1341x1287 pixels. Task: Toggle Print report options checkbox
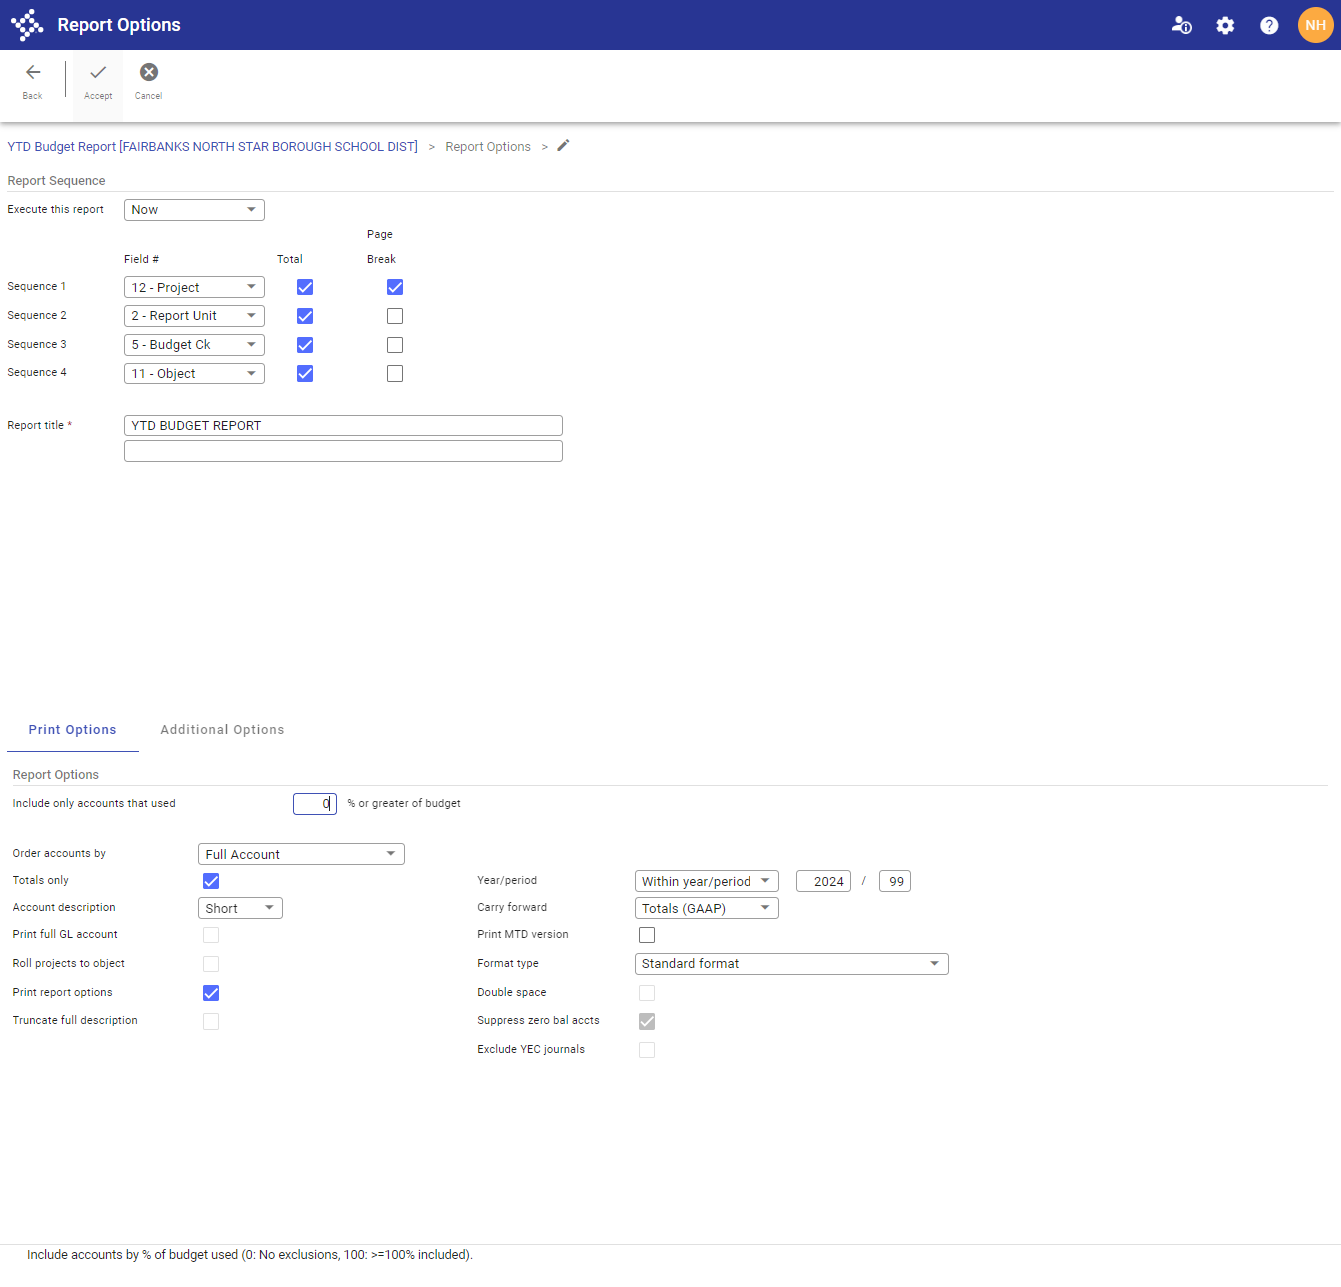pos(211,993)
